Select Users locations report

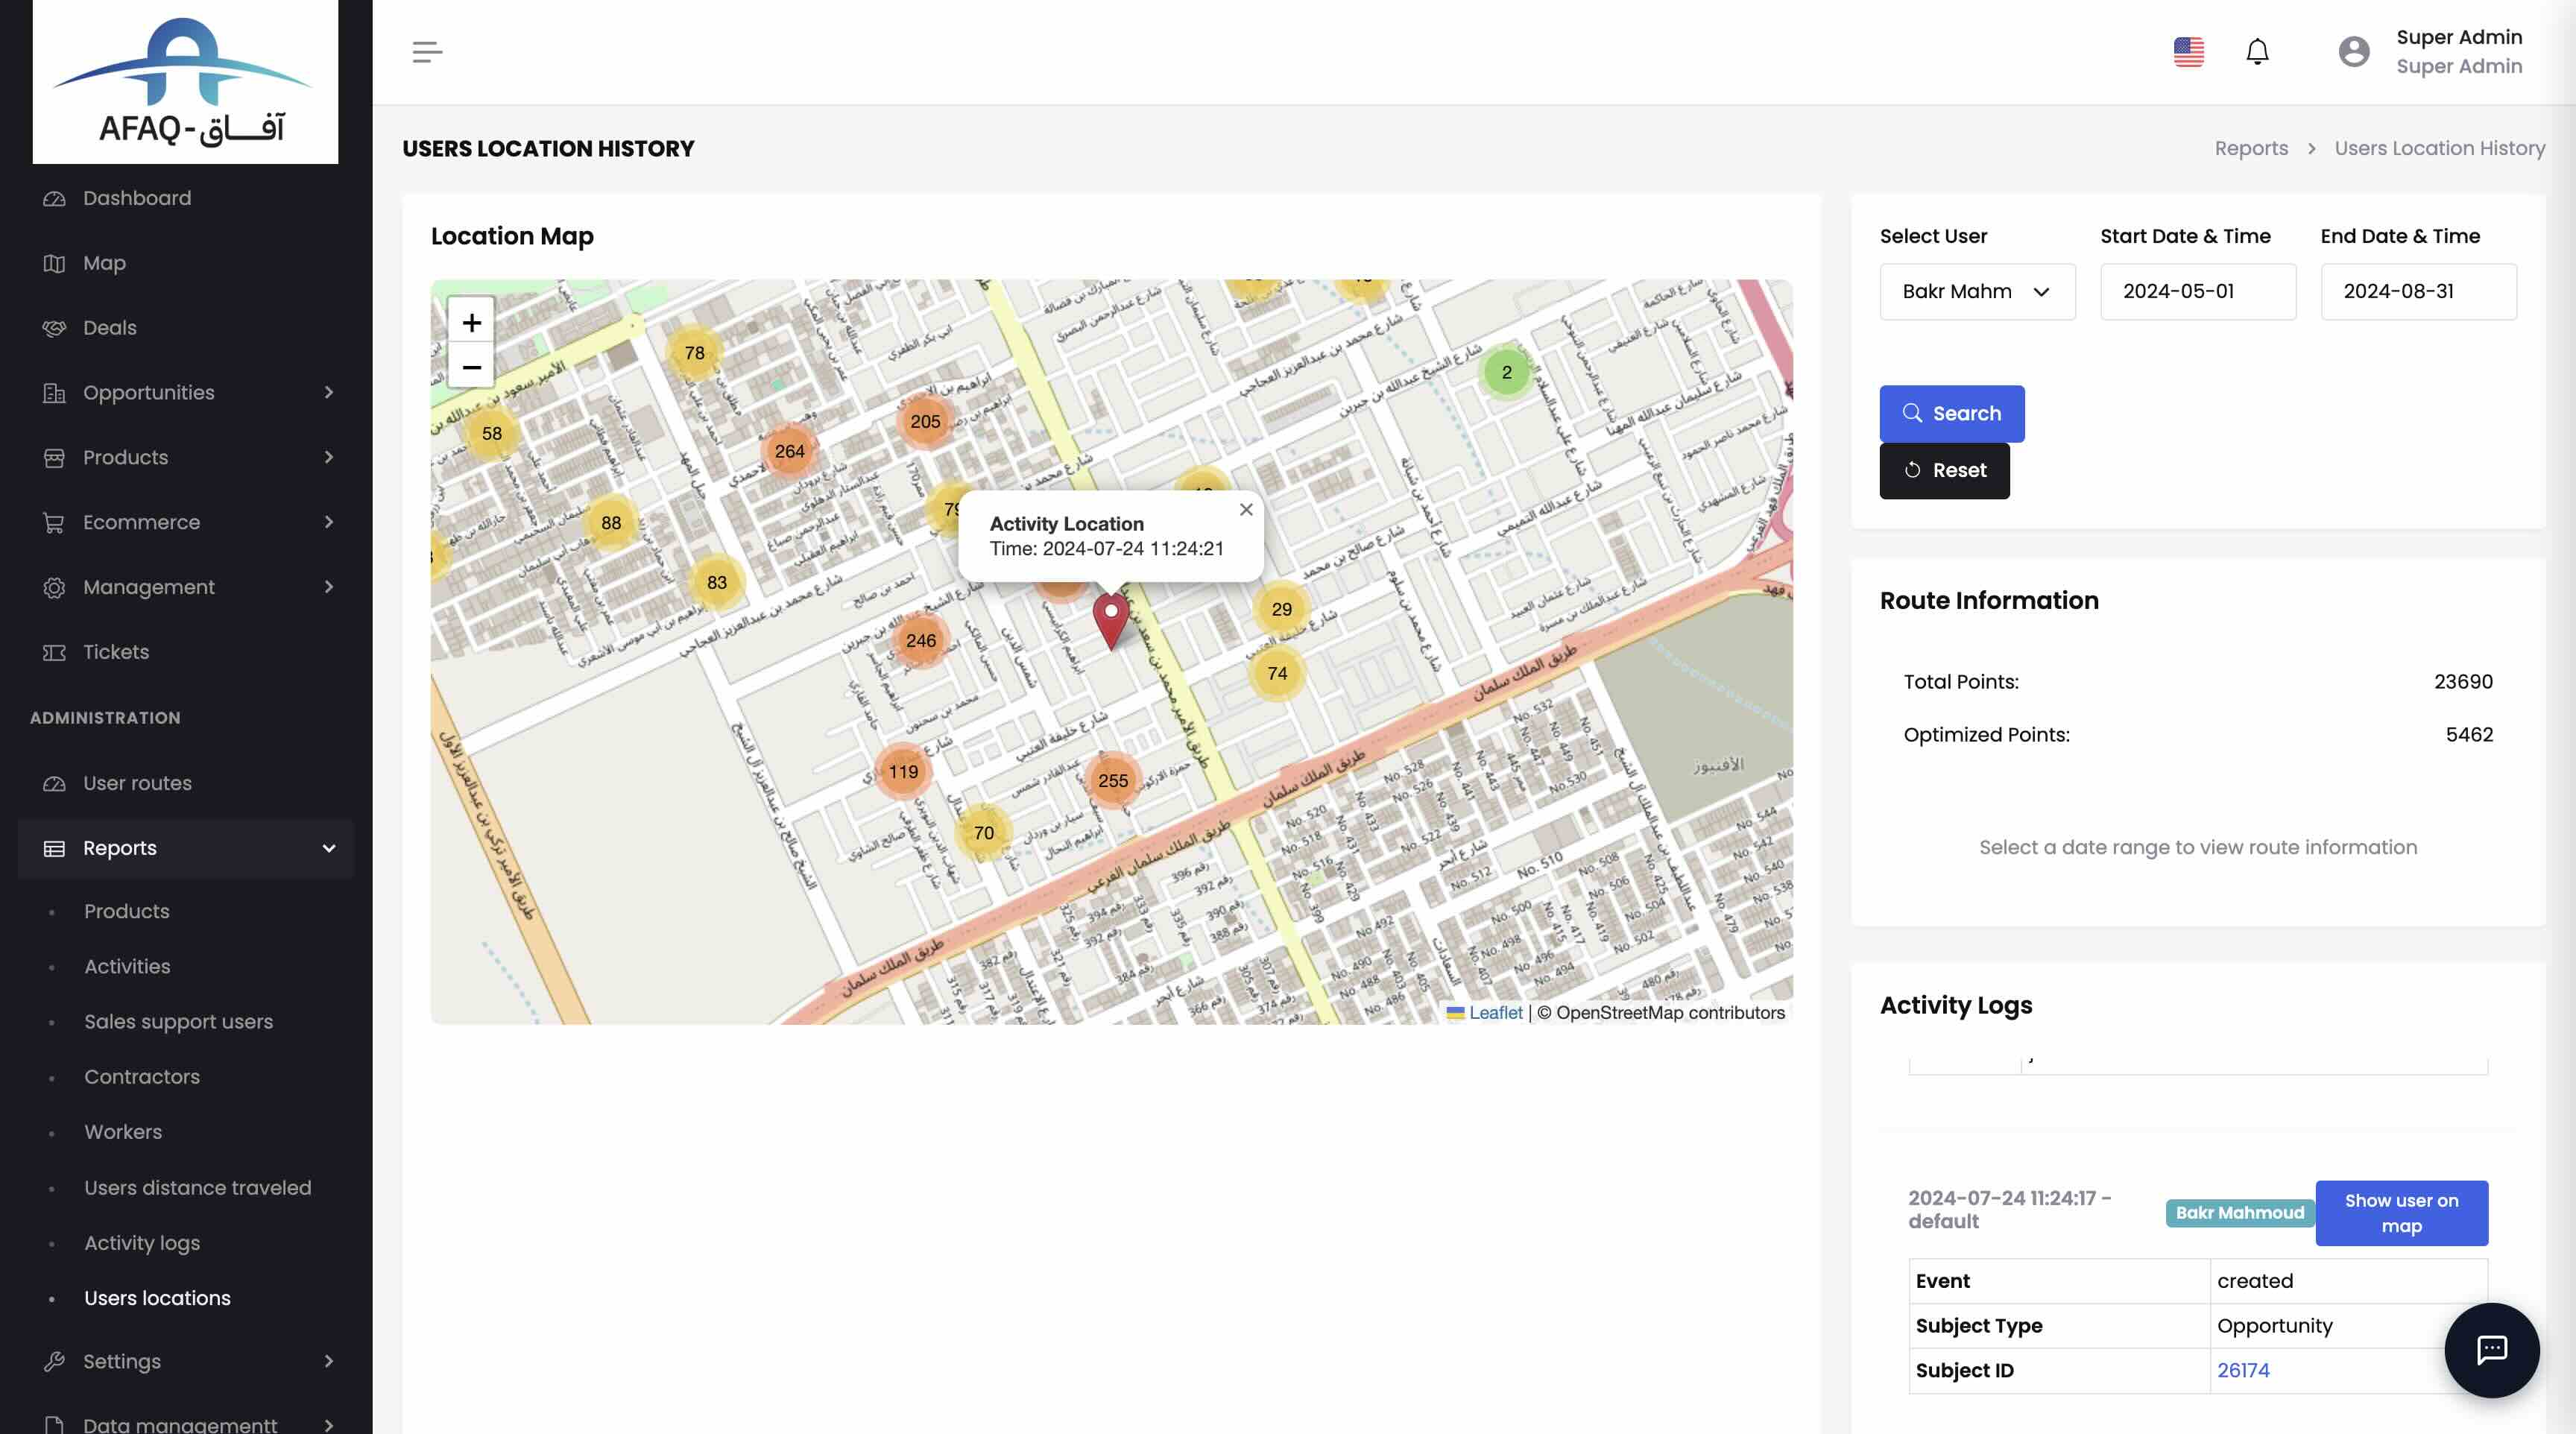click(x=157, y=1298)
